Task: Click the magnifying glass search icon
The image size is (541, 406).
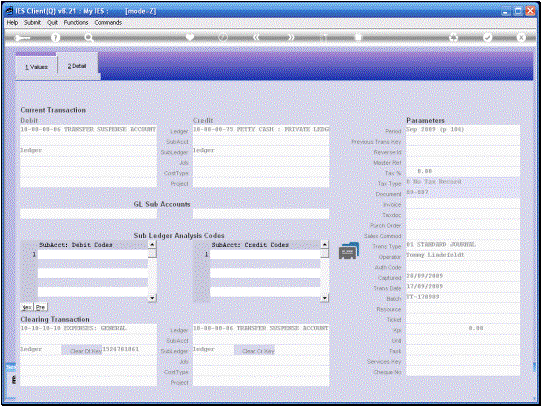Action: coord(89,38)
